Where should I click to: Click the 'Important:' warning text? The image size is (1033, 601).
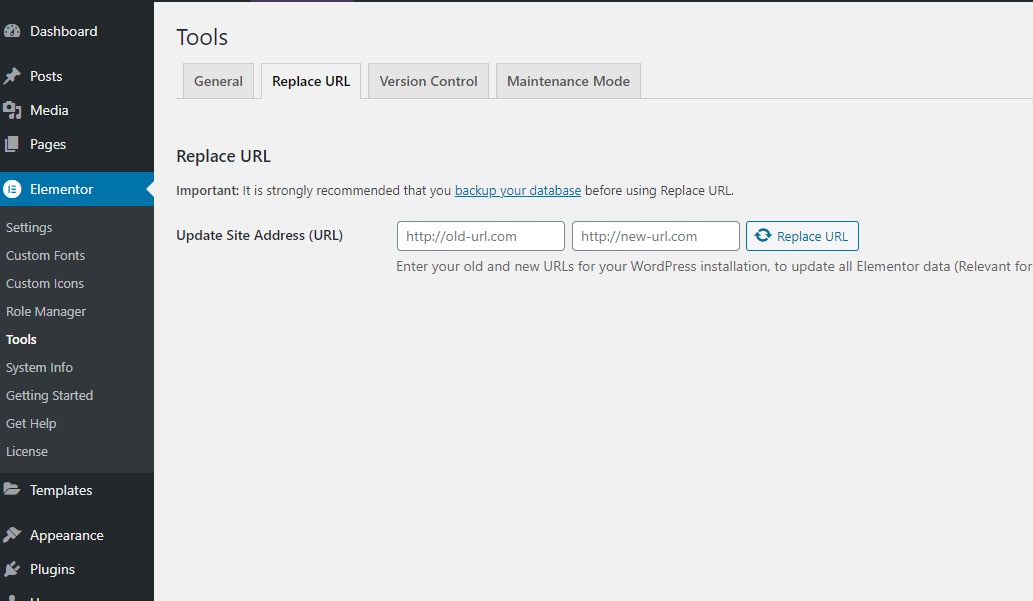(208, 190)
